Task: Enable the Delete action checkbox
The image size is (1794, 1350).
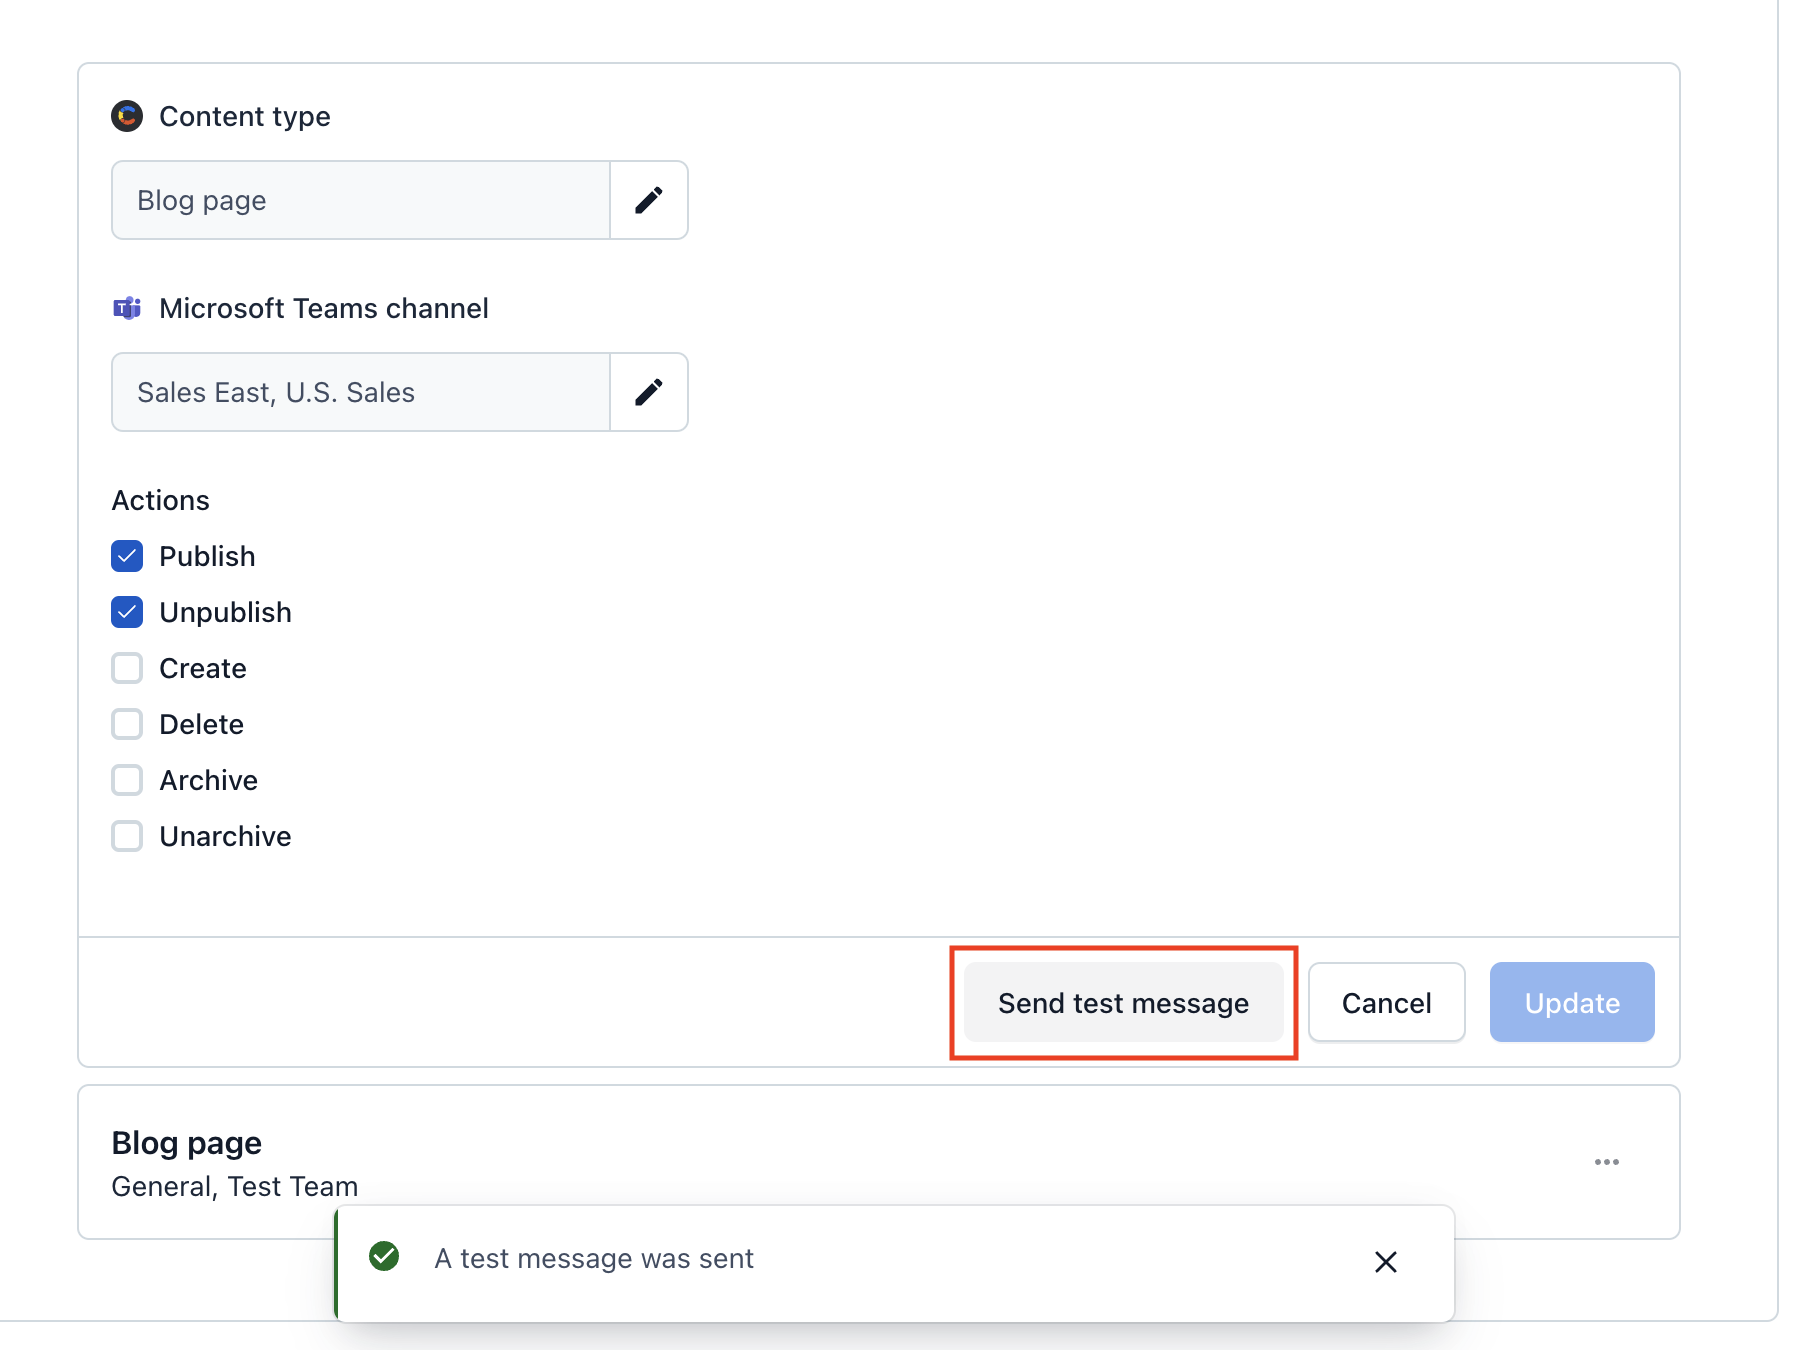Action: (127, 724)
